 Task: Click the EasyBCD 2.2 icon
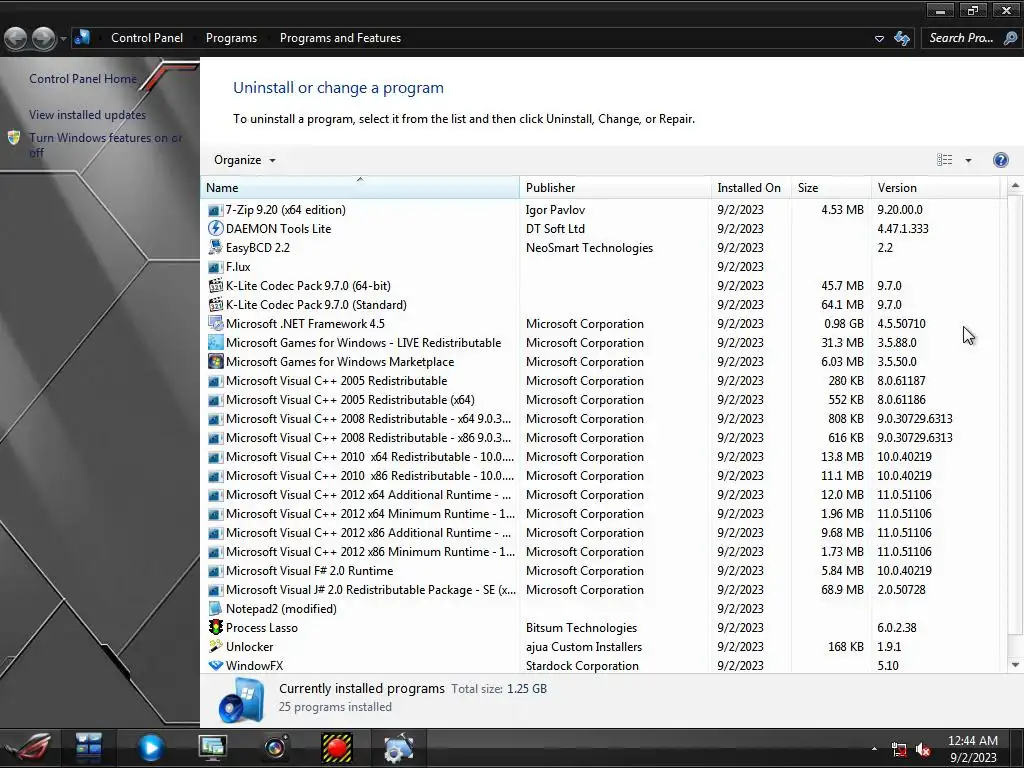click(215, 248)
